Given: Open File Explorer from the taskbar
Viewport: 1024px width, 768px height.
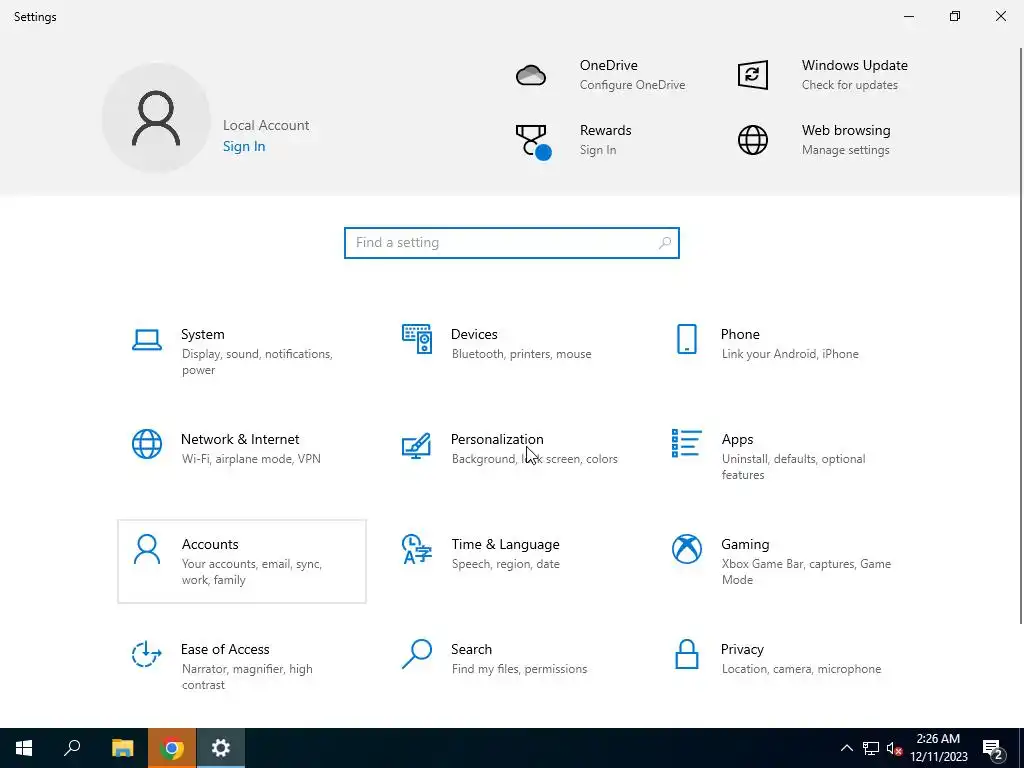Looking at the screenshot, I should 122,748.
